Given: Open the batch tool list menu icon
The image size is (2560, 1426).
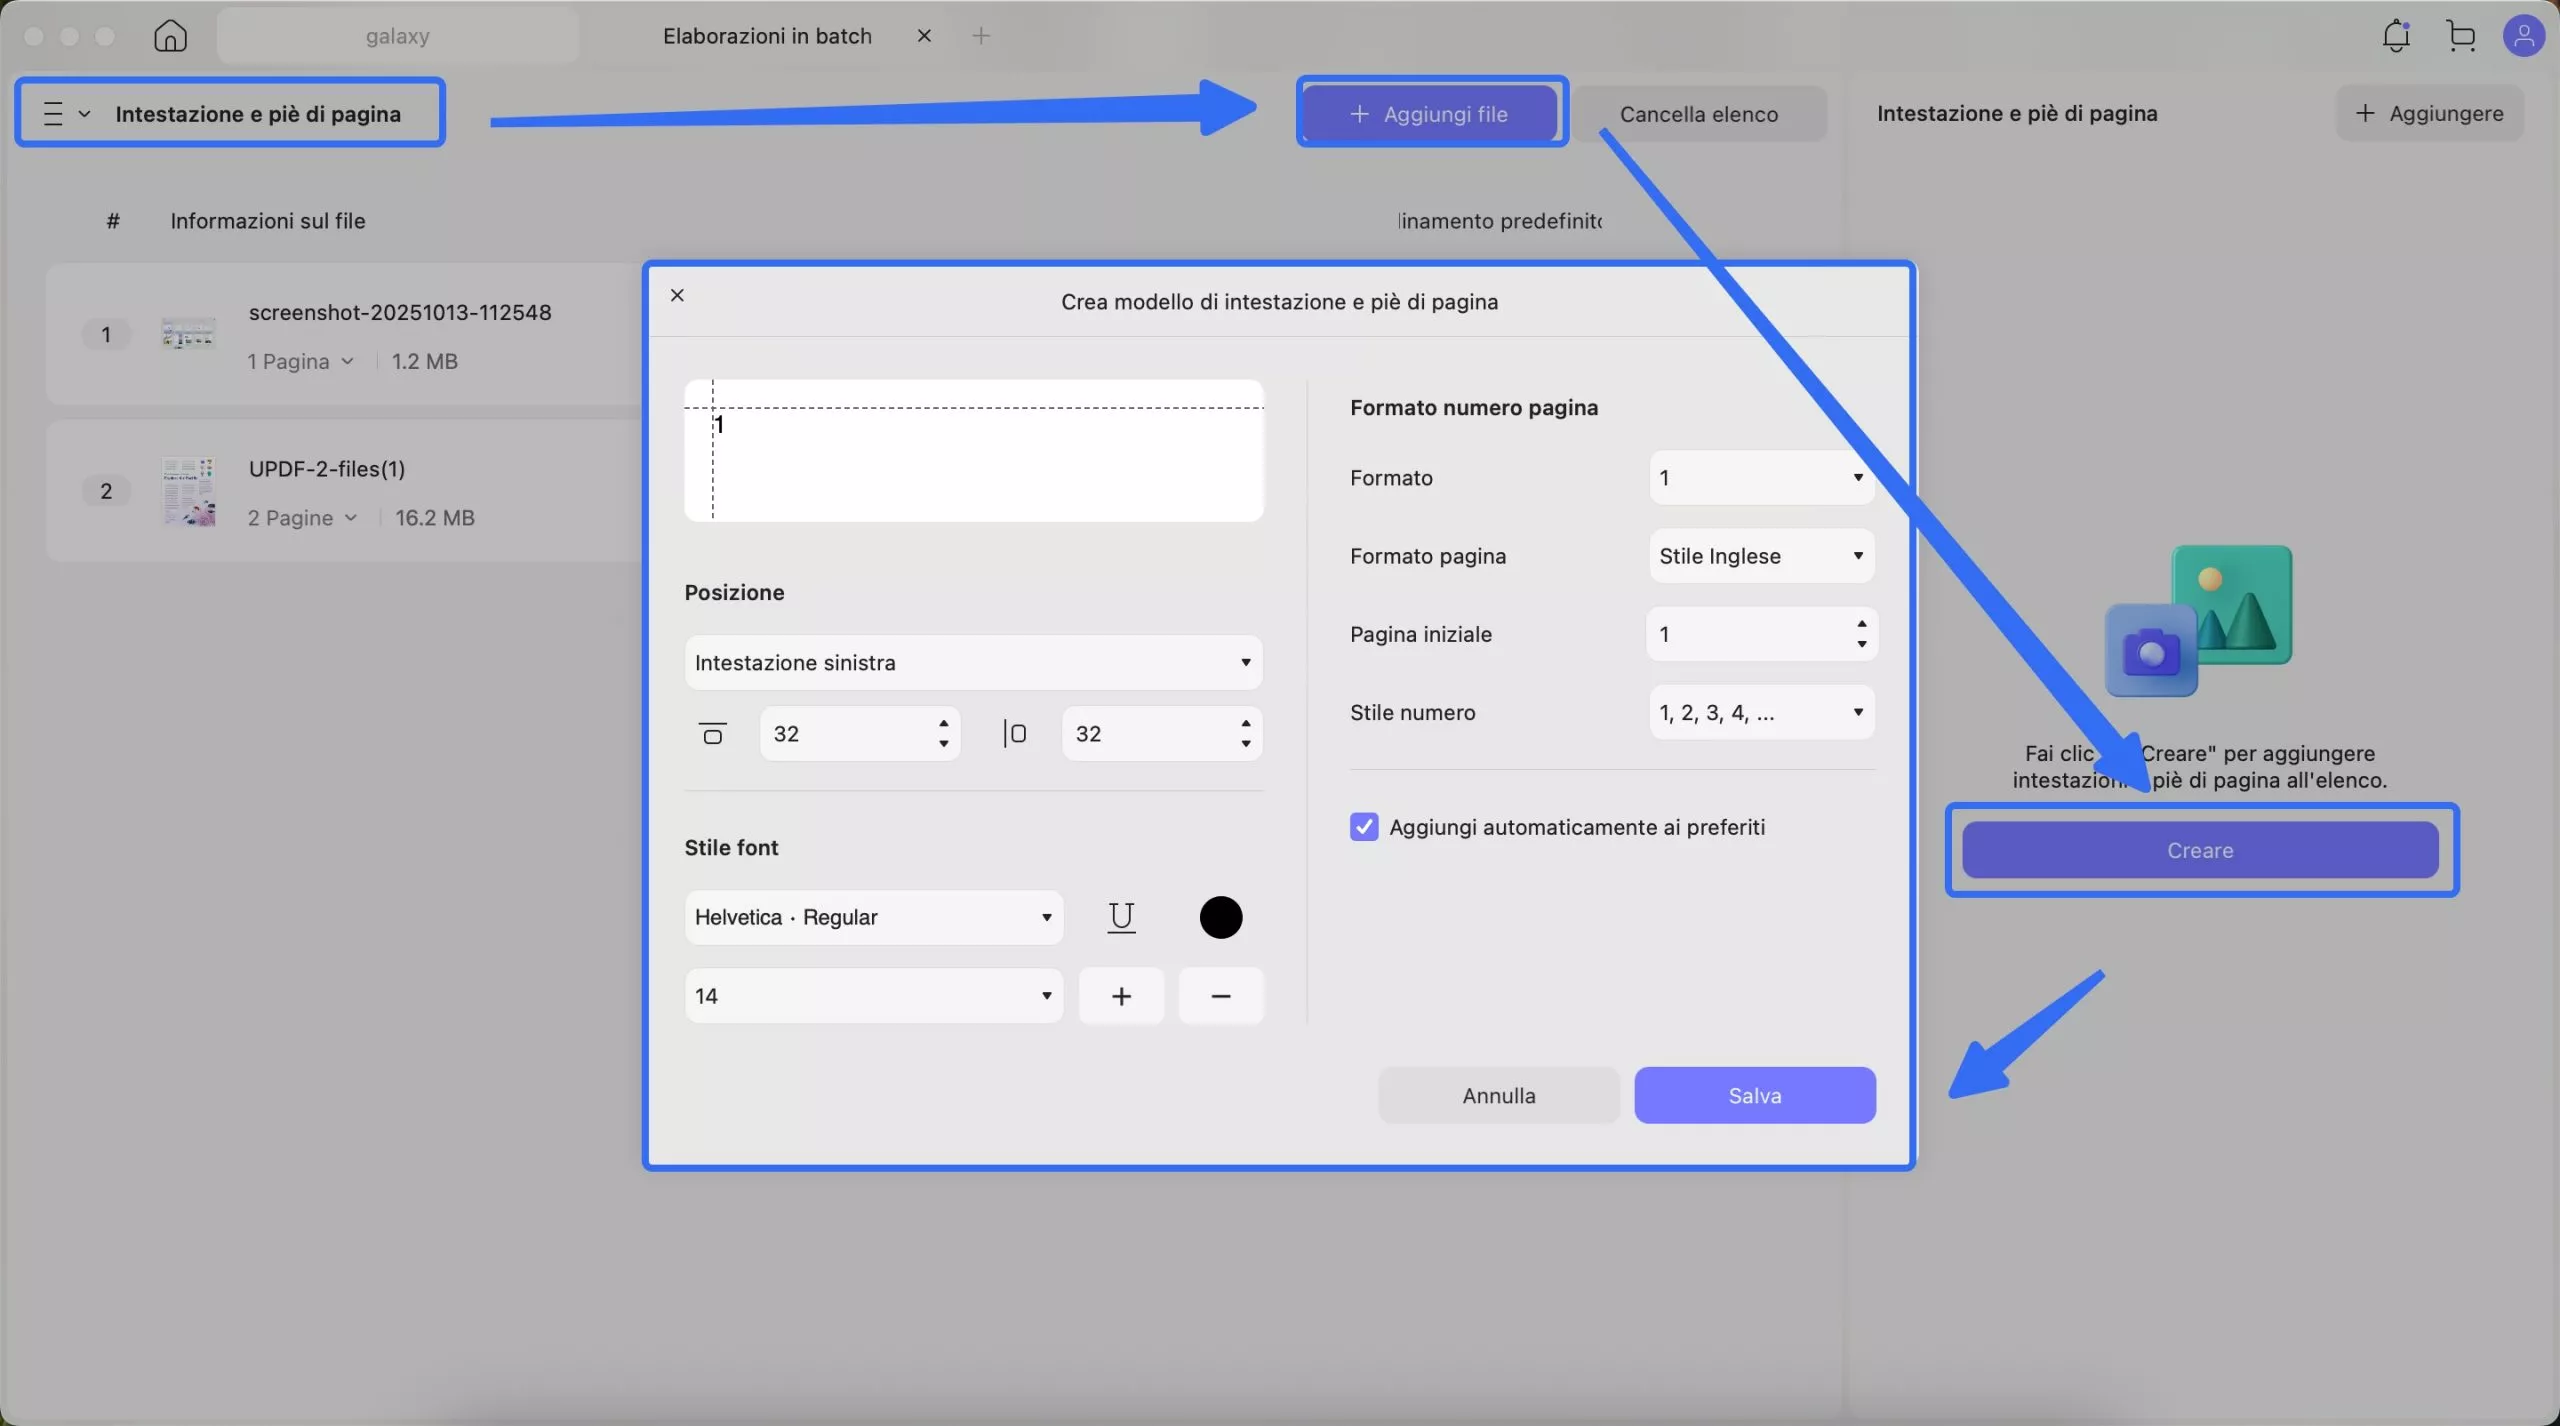Looking at the screenshot, I should pyautogui.click(x=54, y=114).
